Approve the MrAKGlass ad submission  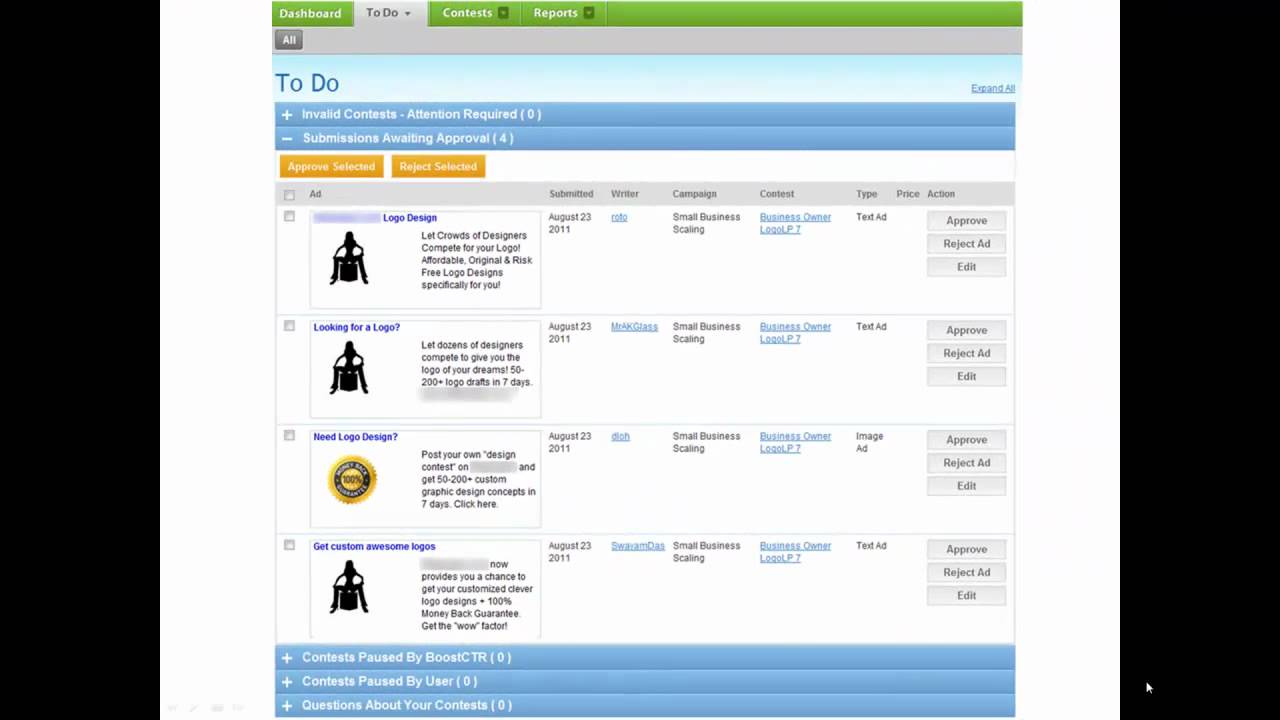click(x=966, y=330)
